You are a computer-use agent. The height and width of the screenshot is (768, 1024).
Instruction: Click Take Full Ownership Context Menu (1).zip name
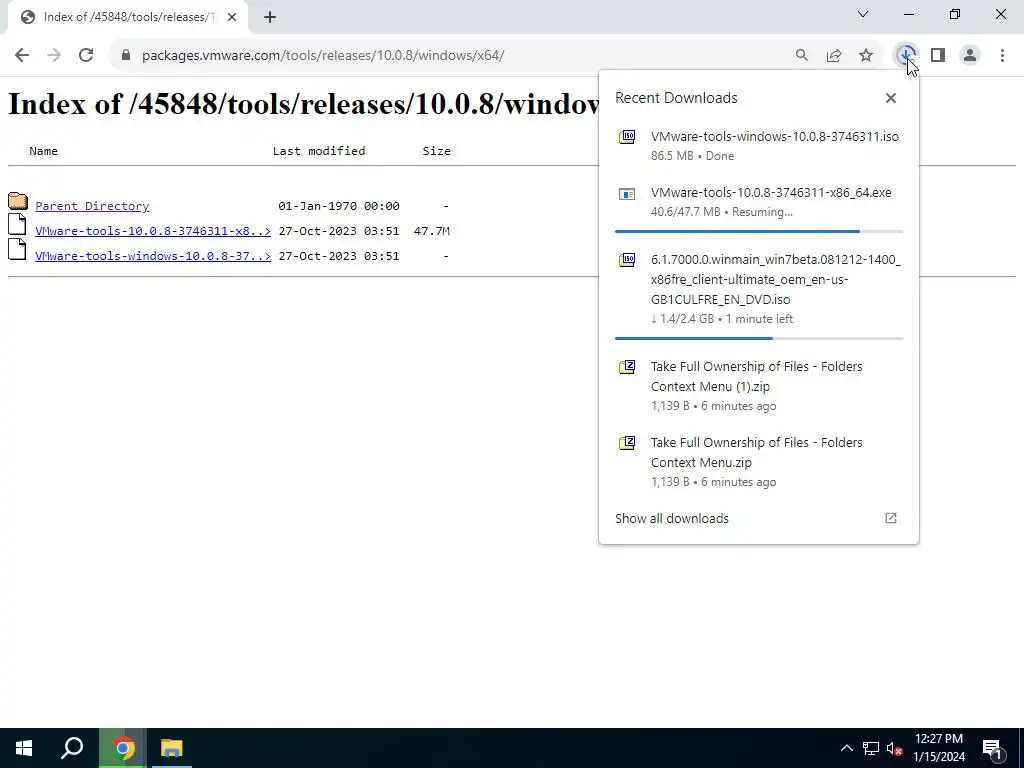pyautogui.click(x=756, y=376)
